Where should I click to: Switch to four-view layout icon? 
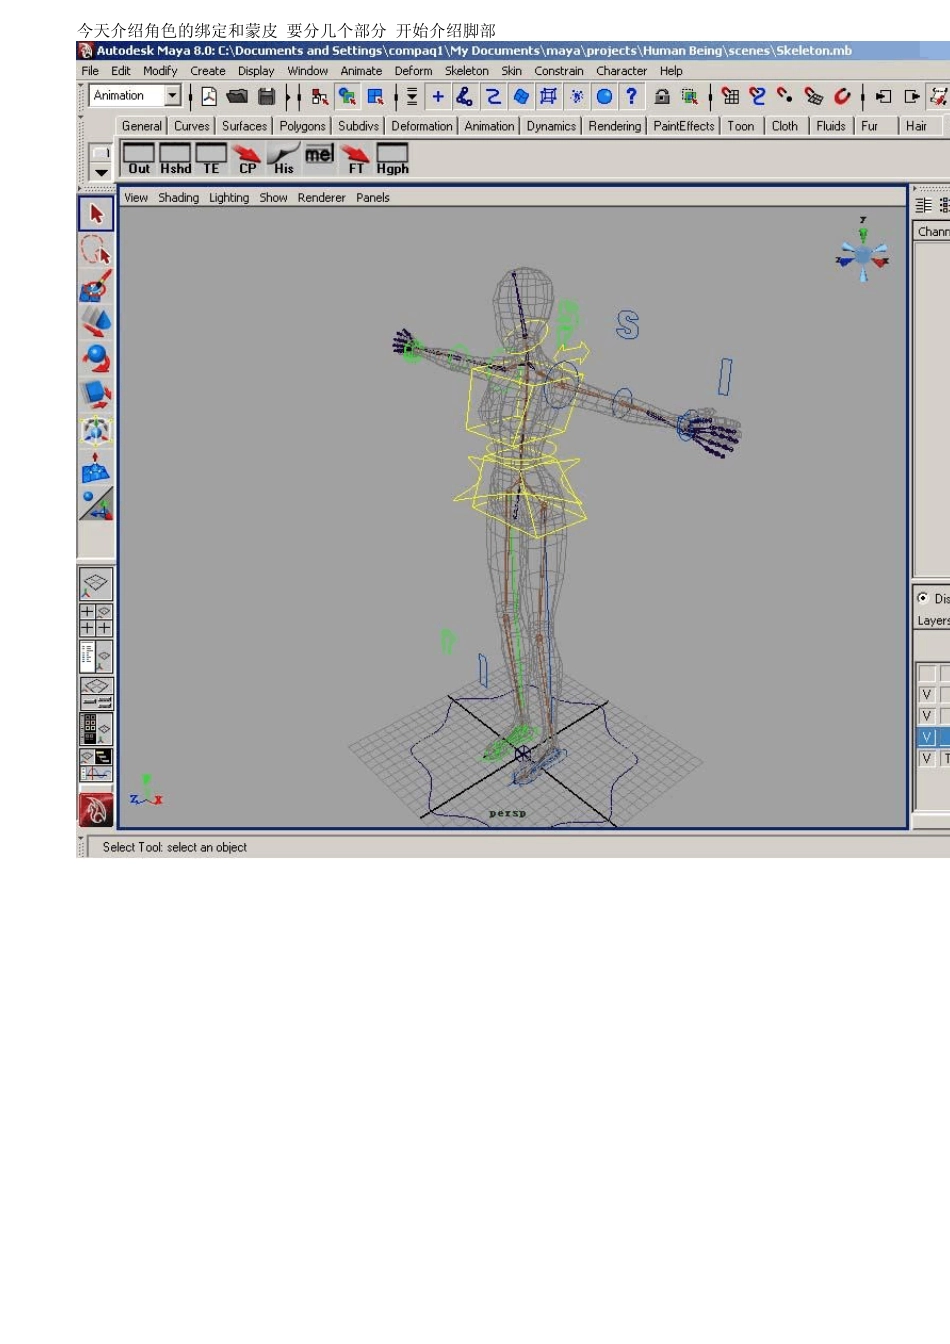pos(96,620)
